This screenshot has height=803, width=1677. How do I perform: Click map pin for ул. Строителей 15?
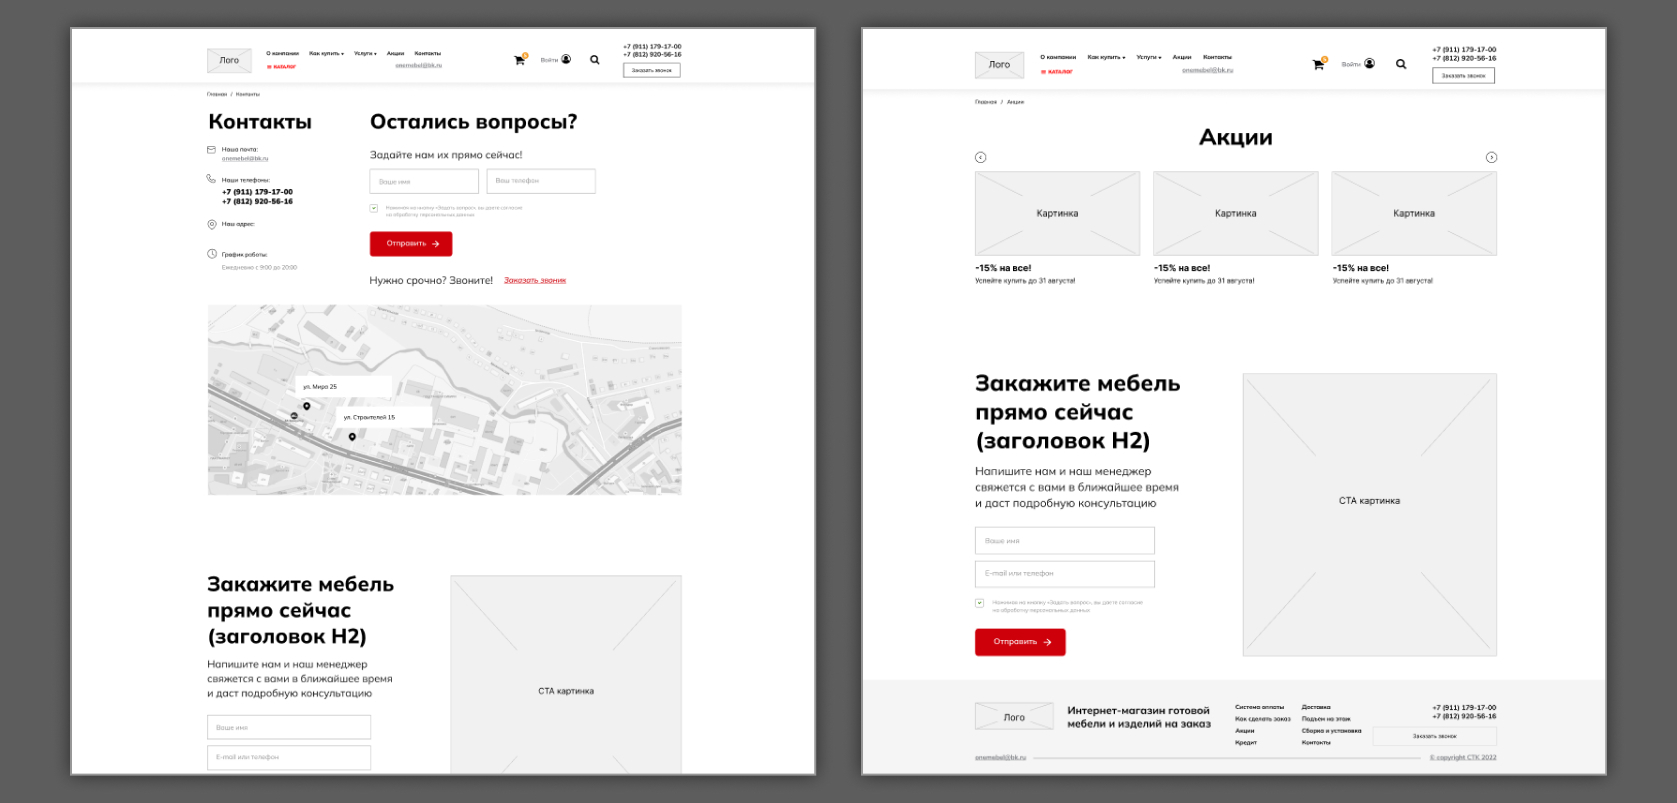352,436
